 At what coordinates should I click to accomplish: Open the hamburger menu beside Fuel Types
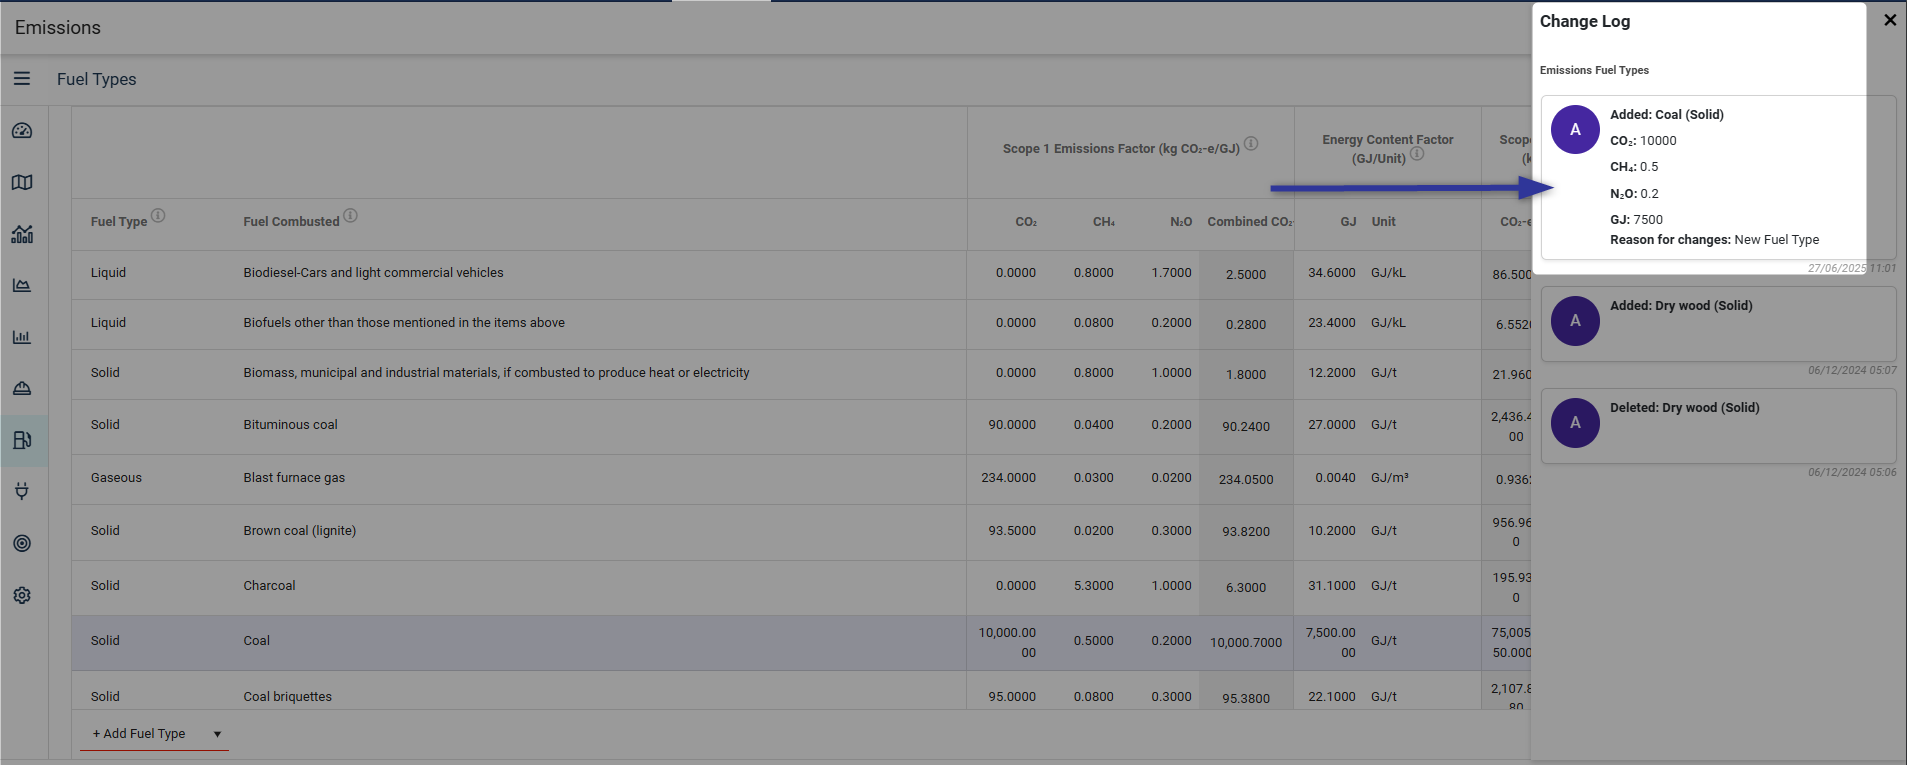[22, 78]
